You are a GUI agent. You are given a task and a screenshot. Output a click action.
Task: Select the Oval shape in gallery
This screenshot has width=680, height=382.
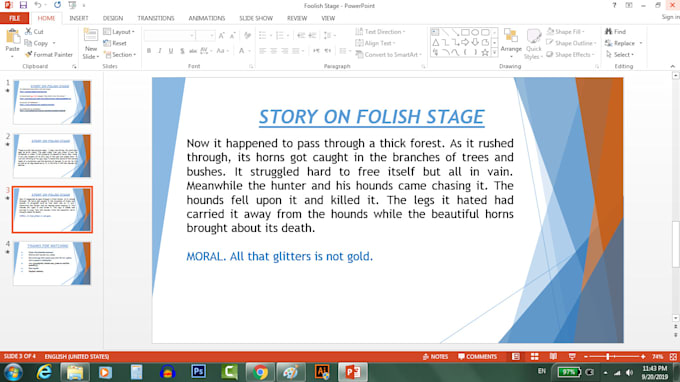[x=475, y=33]
